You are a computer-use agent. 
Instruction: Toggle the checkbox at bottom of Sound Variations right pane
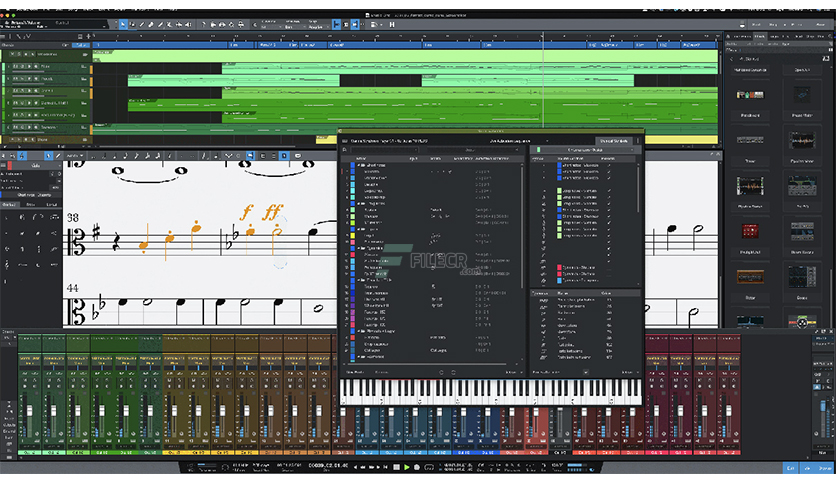pos(586,372)
